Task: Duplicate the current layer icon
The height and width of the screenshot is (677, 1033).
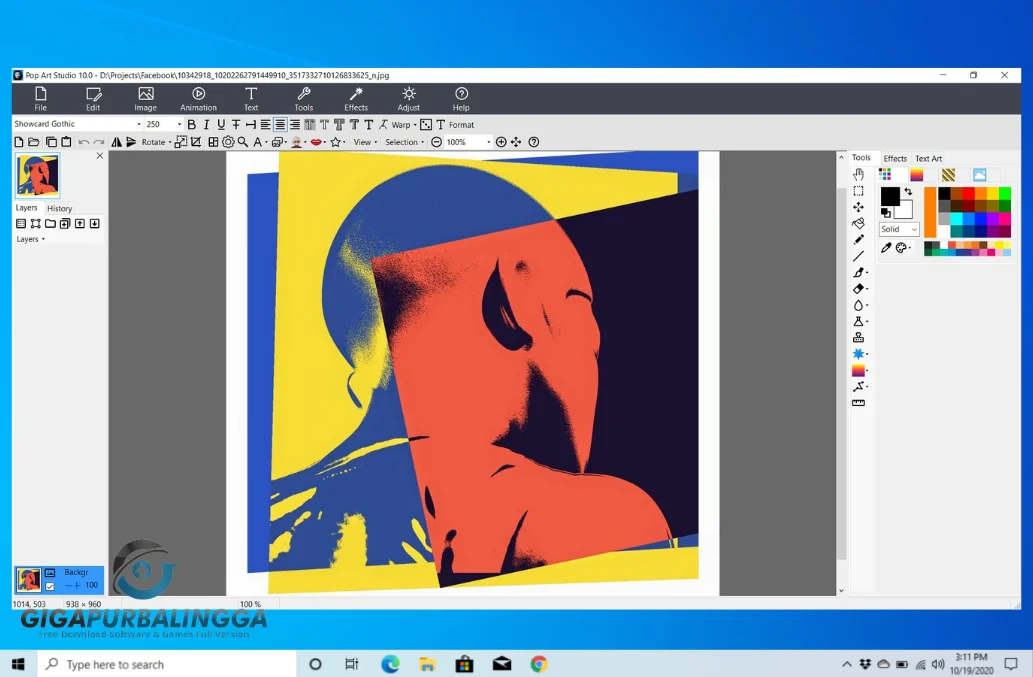Action: 65,224
